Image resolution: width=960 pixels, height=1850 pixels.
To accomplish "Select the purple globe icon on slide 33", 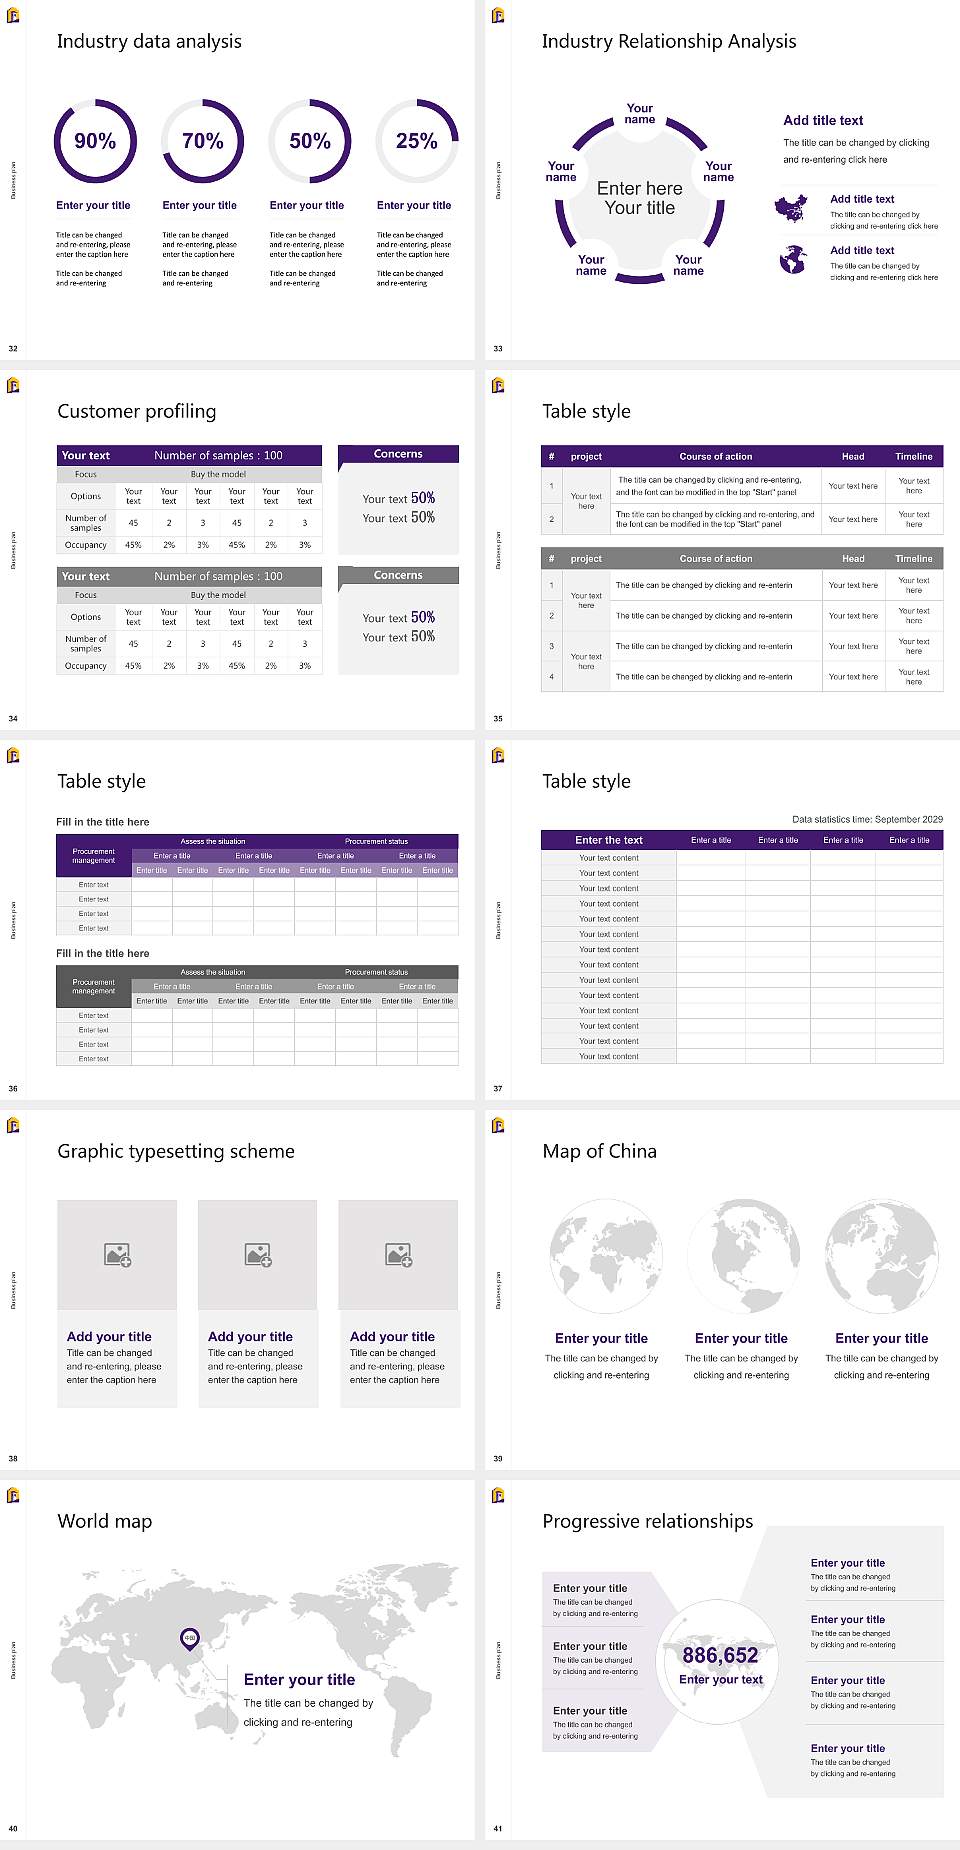I will pyautogui.click(x=793, y=260).
